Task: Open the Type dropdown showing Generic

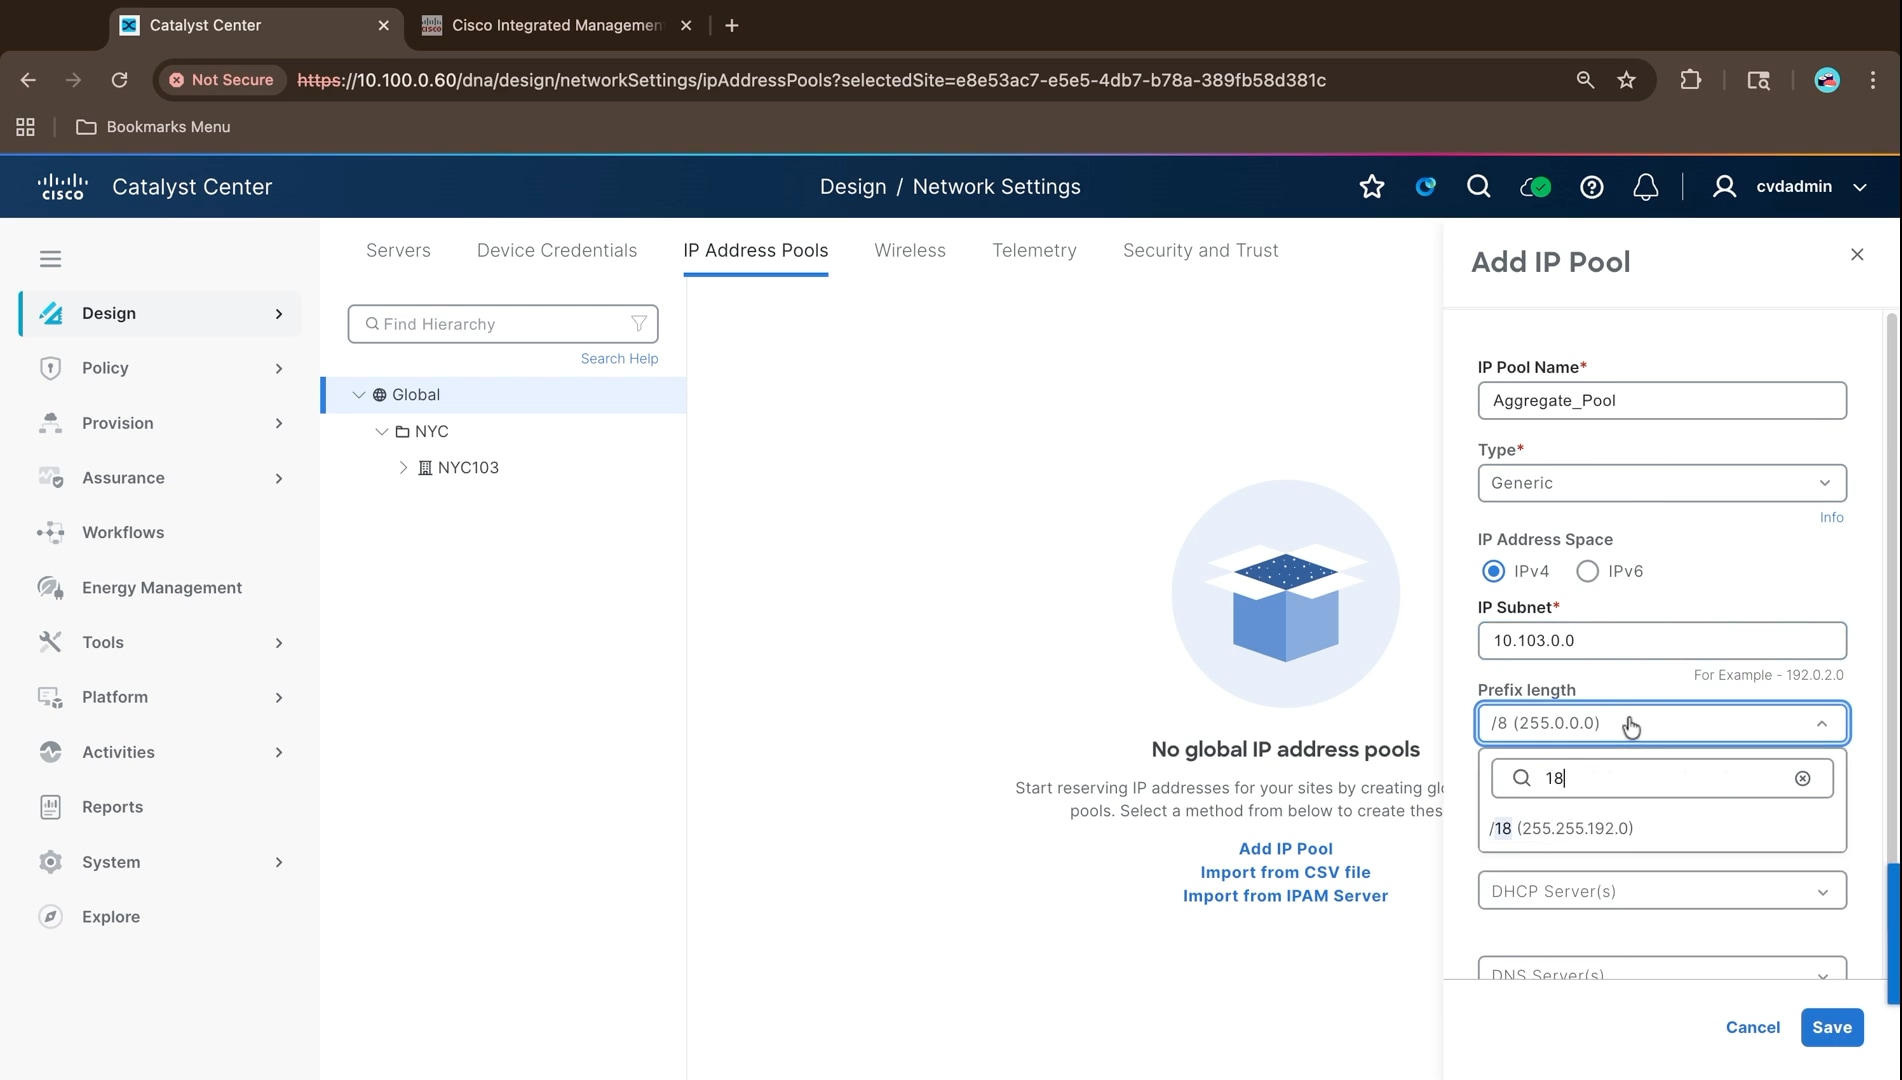Action: [x=1662, y=483]
